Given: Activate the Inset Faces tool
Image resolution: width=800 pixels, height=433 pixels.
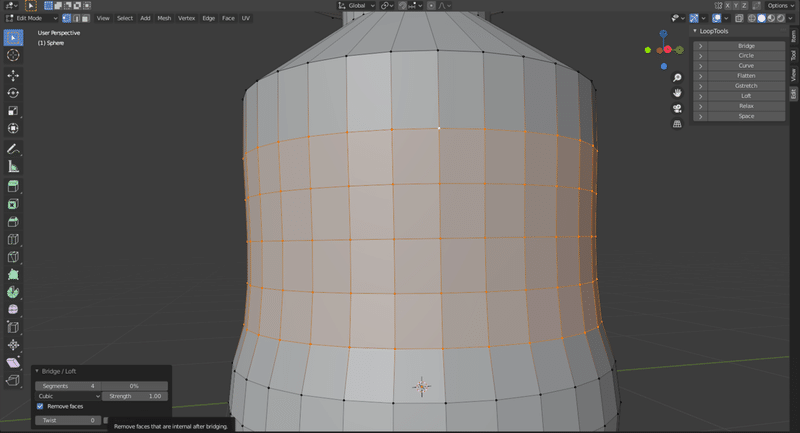Looking at the screenshot, I should [x=13, y=204].
